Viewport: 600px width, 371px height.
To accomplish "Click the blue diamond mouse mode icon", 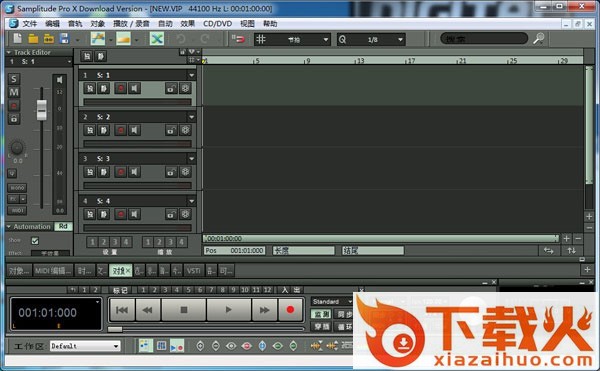I will 262,346.
